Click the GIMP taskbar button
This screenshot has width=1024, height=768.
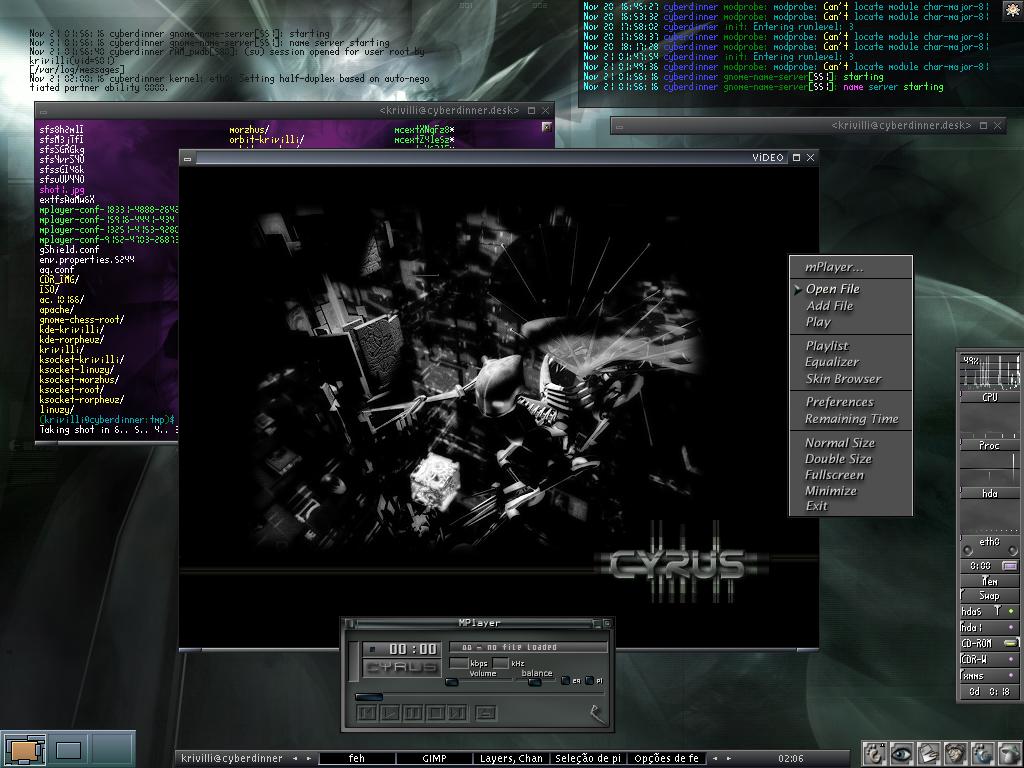[x=434, y=758]
